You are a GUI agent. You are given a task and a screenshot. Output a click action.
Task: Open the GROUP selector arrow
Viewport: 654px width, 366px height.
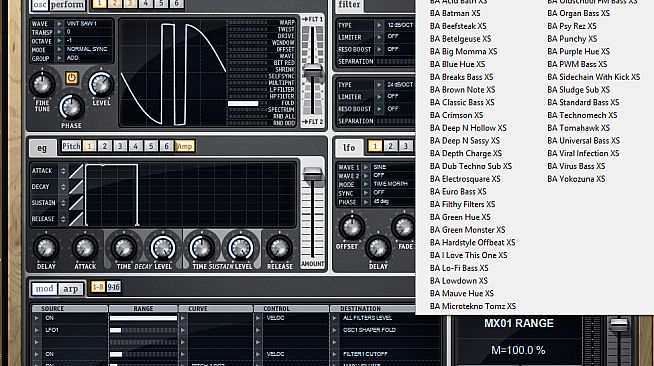59,58
